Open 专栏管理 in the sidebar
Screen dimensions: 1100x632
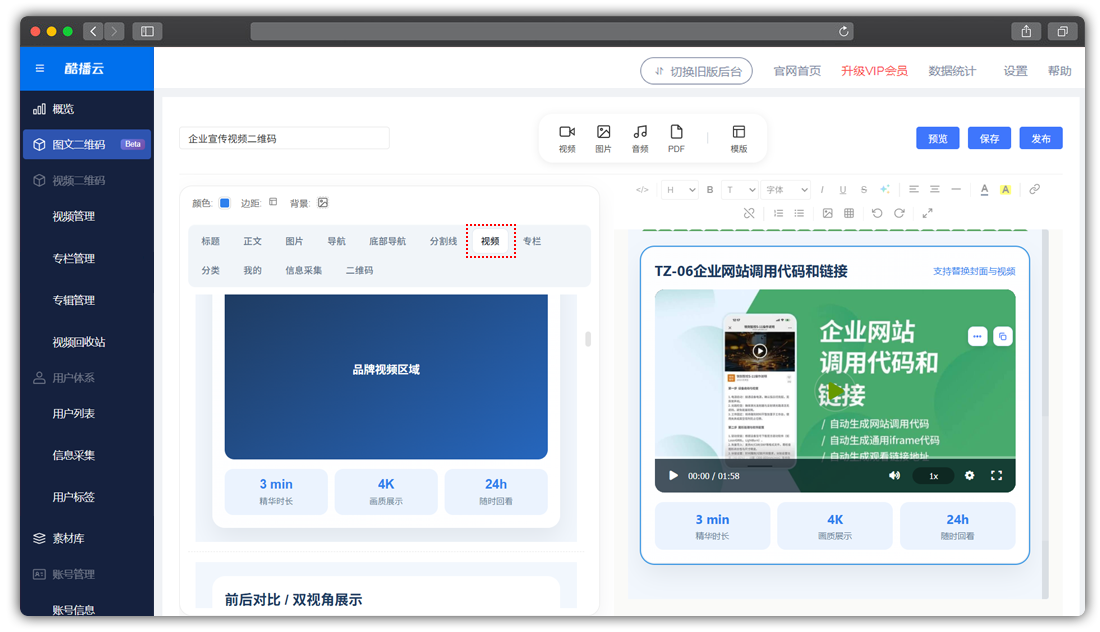pyautogui.click(x=74, y=258)
